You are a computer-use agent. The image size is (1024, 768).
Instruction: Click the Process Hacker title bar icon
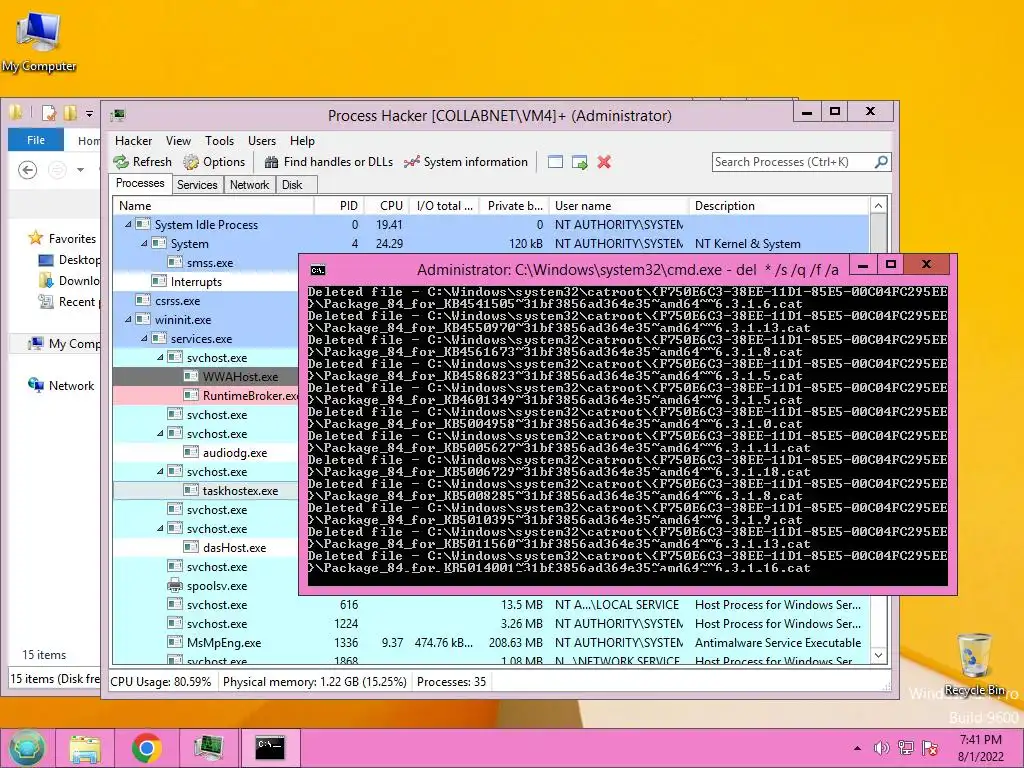tap(118, 116)
